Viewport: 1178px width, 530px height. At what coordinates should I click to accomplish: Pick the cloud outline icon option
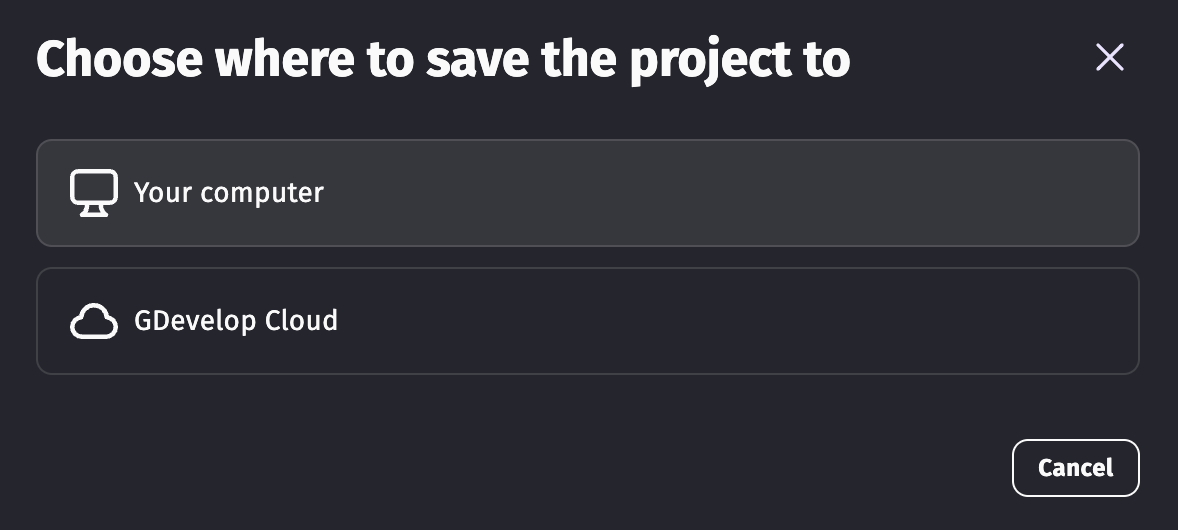click(94, 322)
